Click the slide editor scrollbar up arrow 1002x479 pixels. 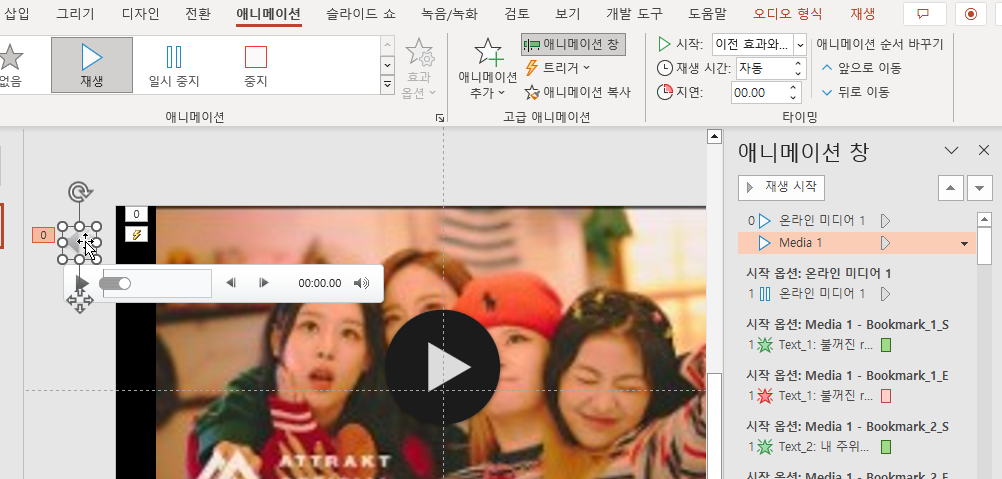pos(714,136)
